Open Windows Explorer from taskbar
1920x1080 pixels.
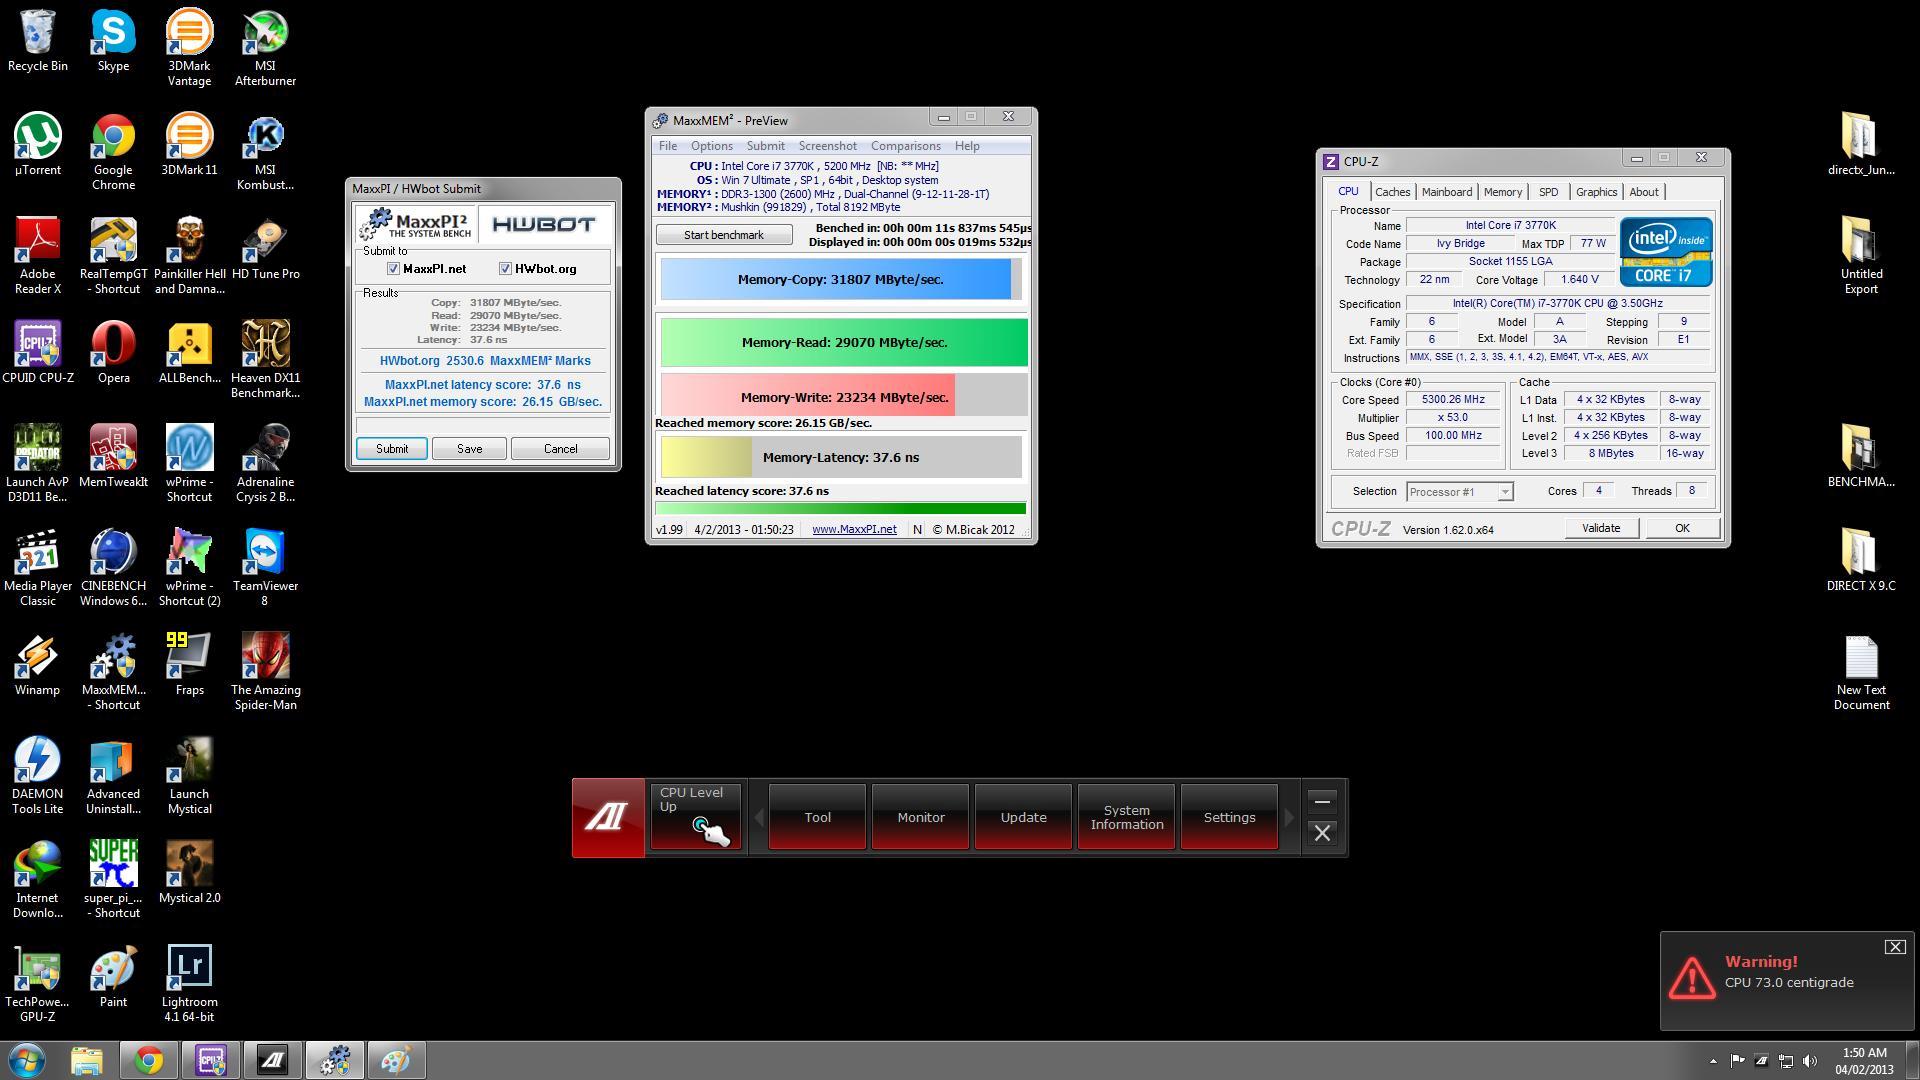click(x=87, y=1060)
